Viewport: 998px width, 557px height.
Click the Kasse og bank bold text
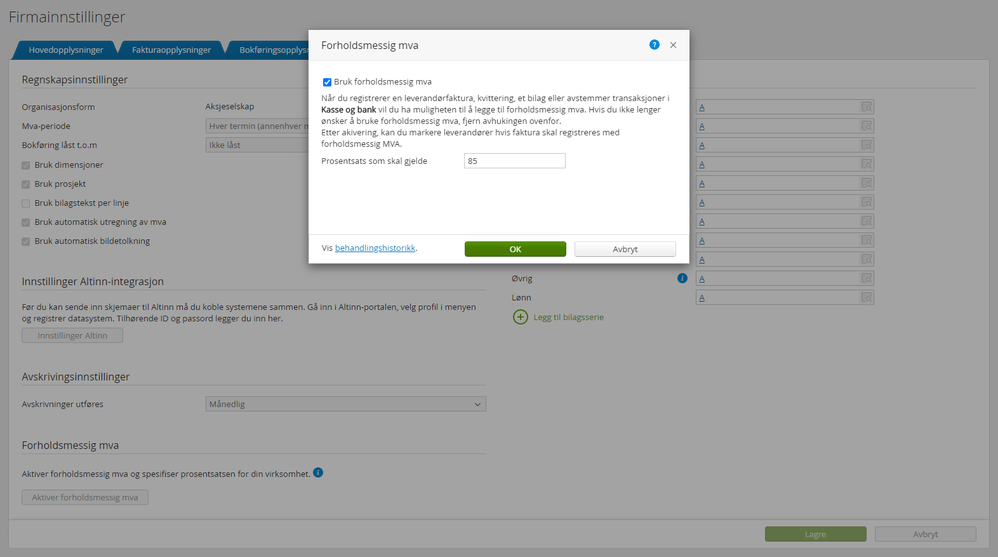348,109
